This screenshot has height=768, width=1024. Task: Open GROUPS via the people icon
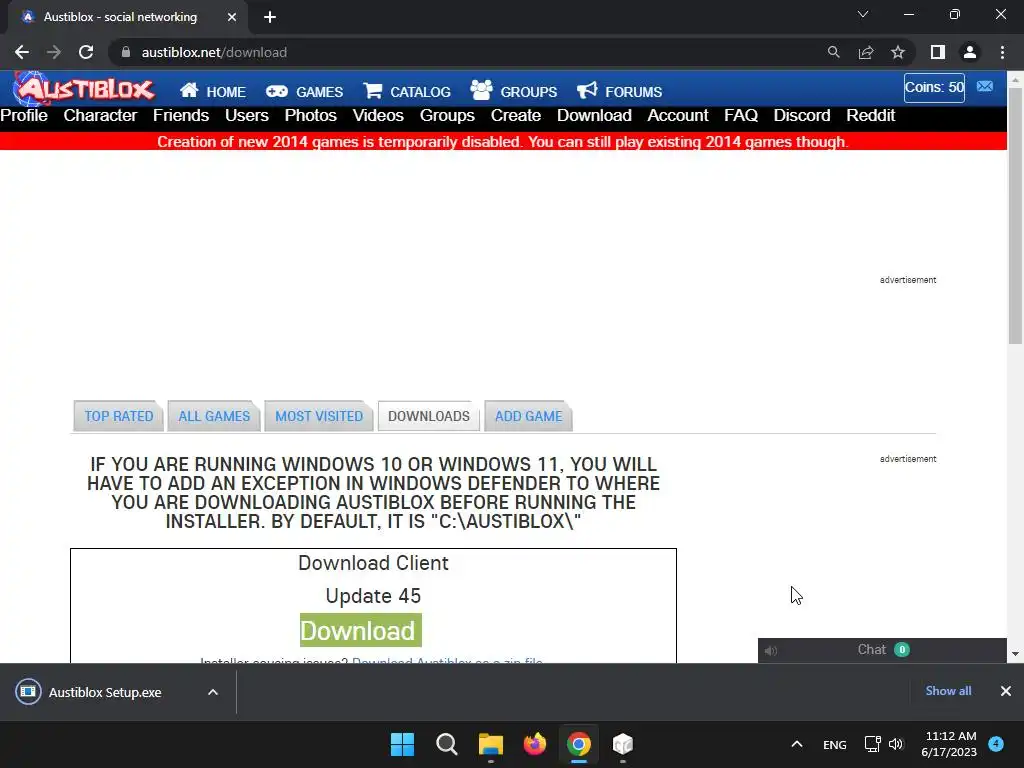click(x=482, y=89)
